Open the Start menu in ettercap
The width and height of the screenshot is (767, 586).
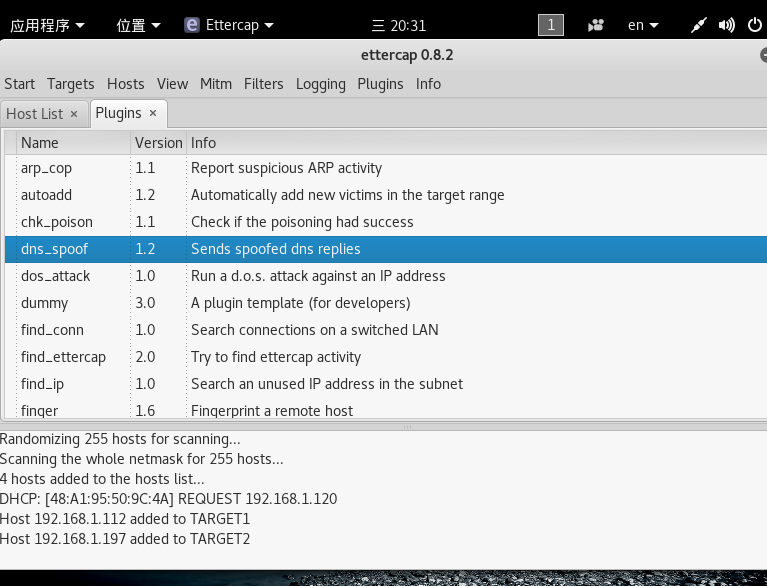[20, 84]
